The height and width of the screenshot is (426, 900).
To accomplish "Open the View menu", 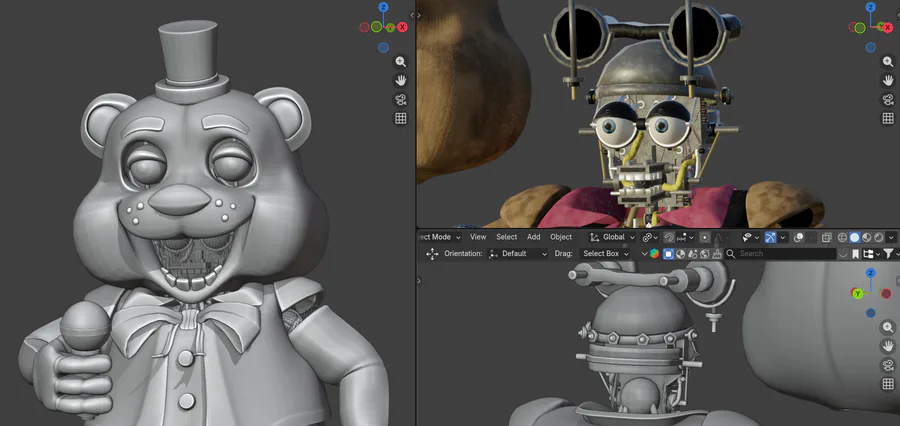I will pos(478,237).
